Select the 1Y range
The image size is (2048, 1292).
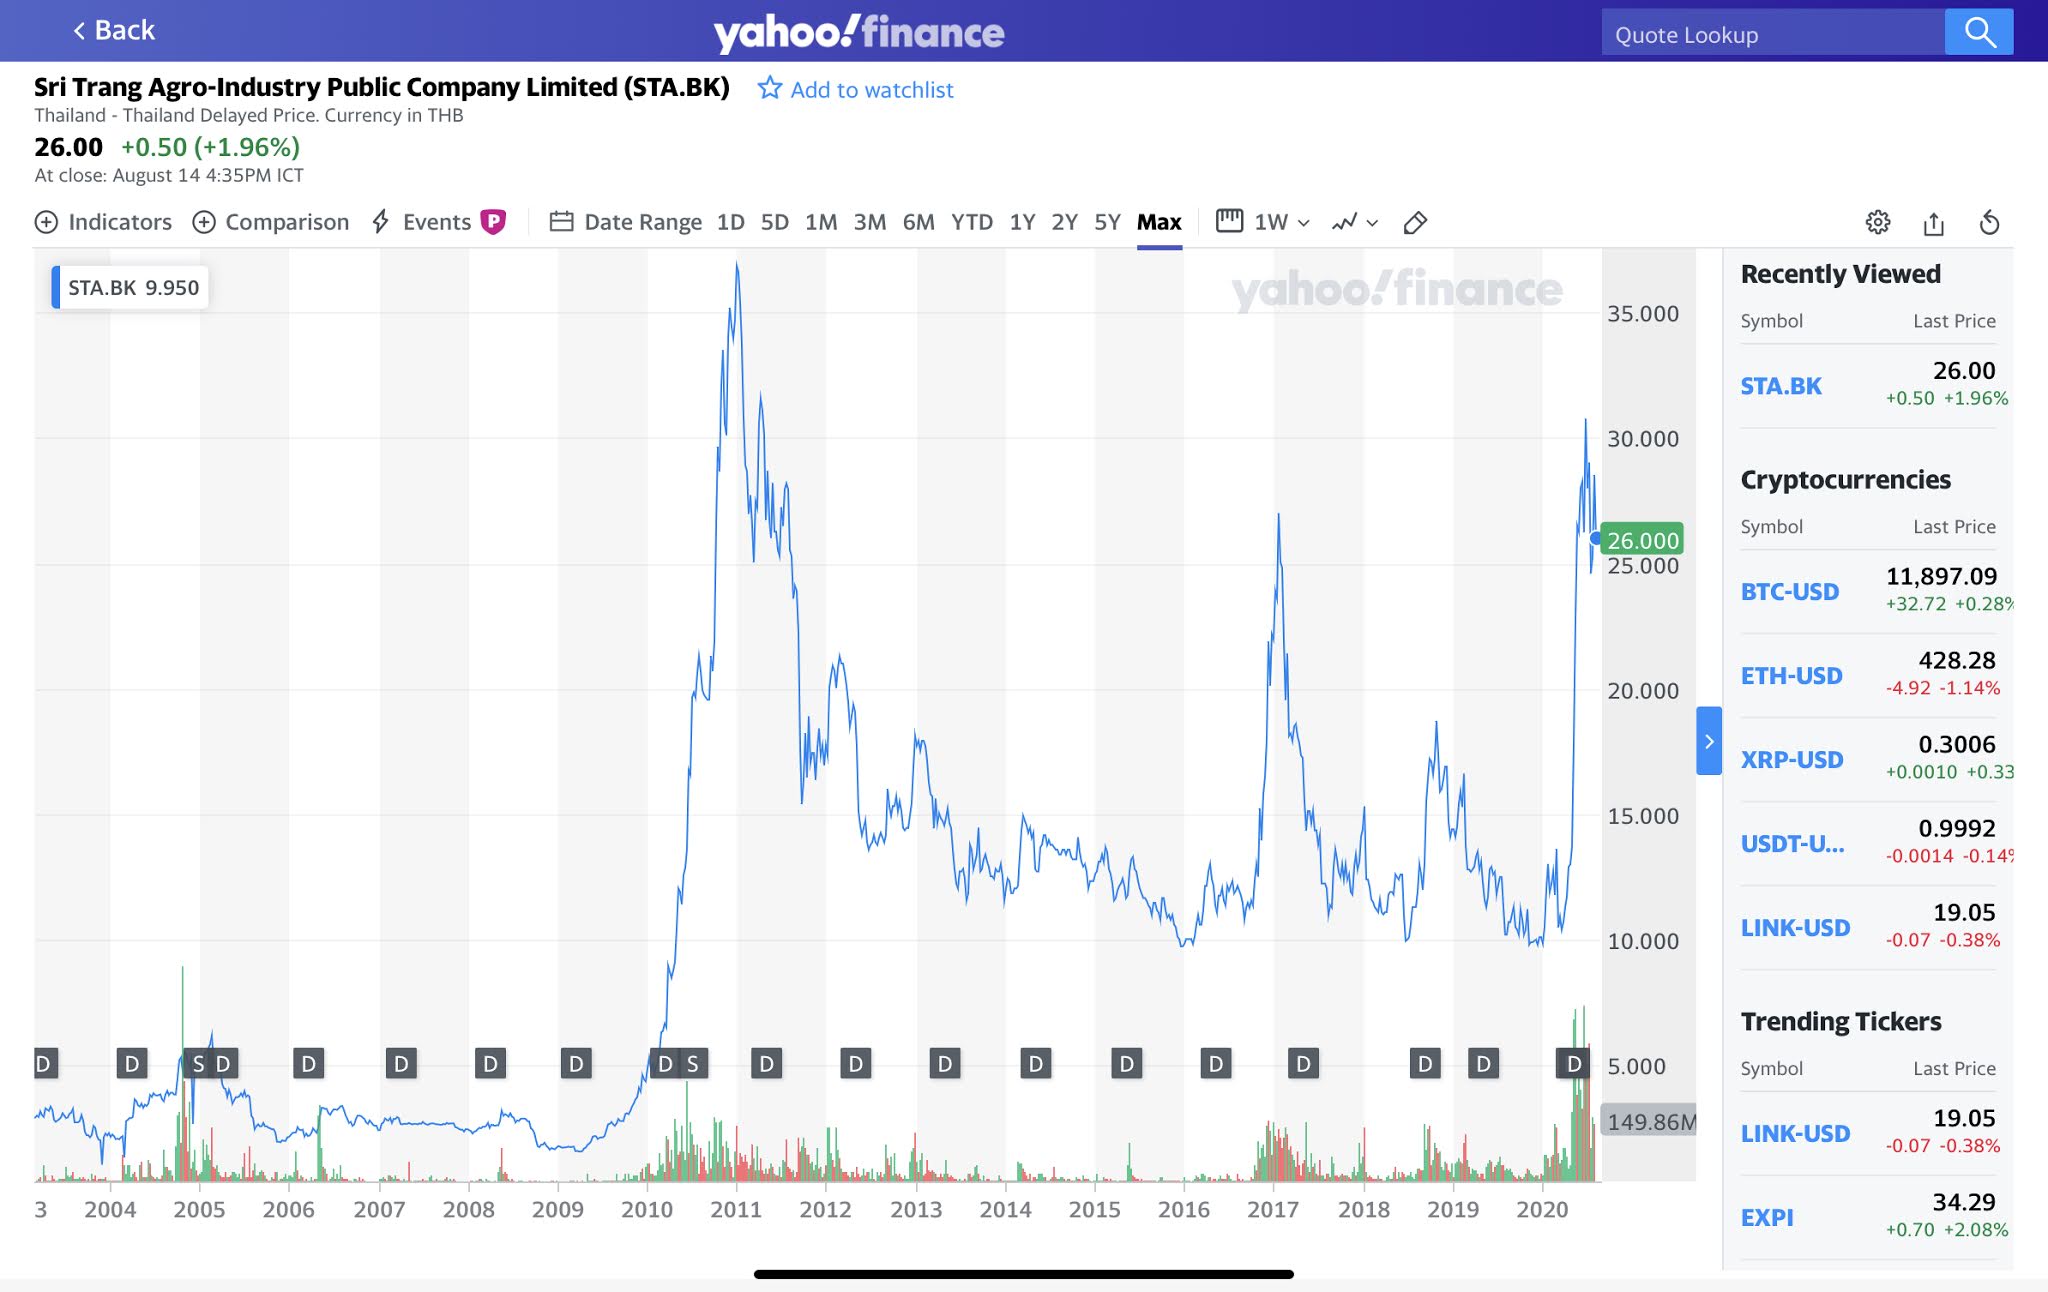point(1022,222)
